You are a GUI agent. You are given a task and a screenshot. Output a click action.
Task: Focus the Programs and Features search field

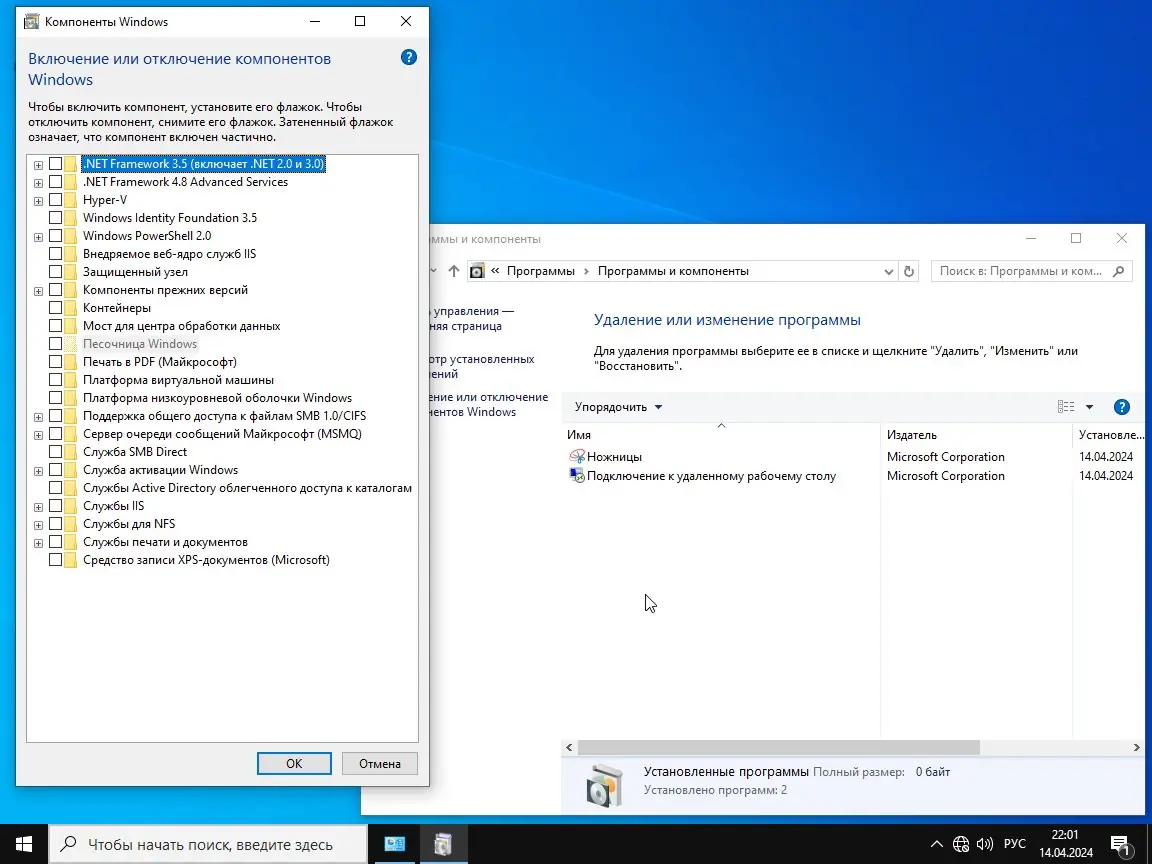(1032, 271)
